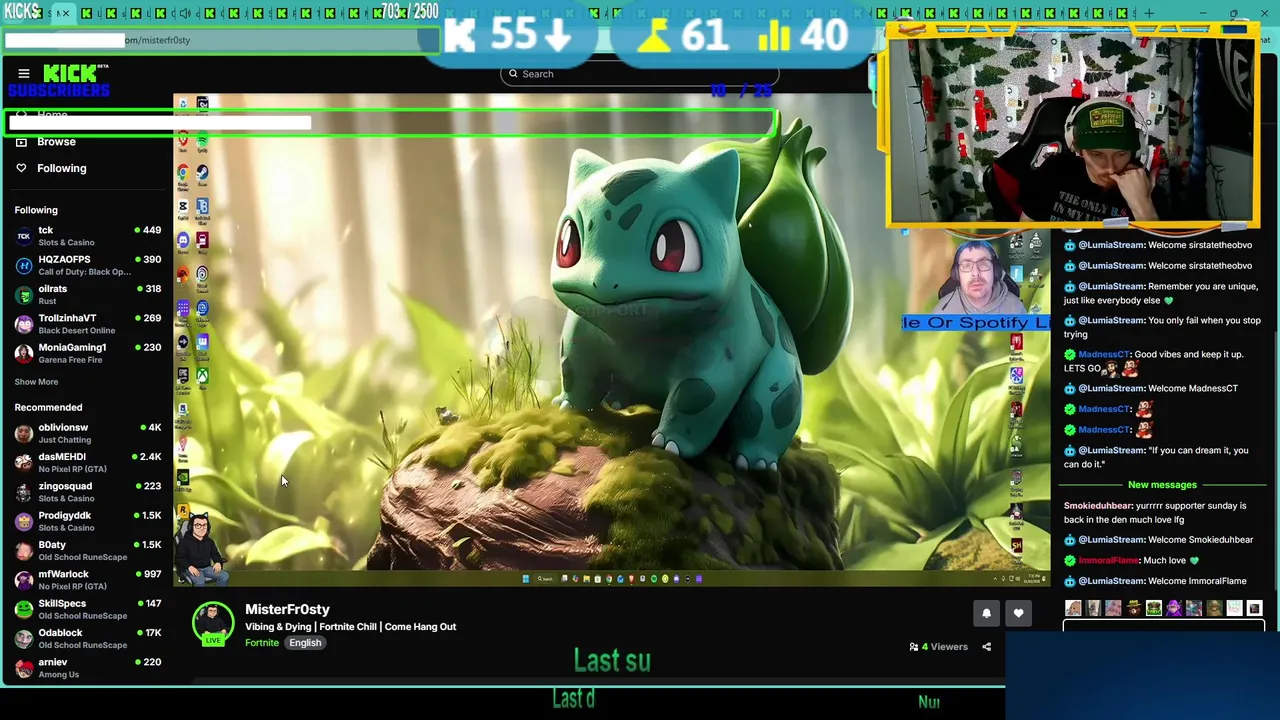Click tck channel avatar
Viewport: 1280px width, 720px height.
click(x=24, y=236)
